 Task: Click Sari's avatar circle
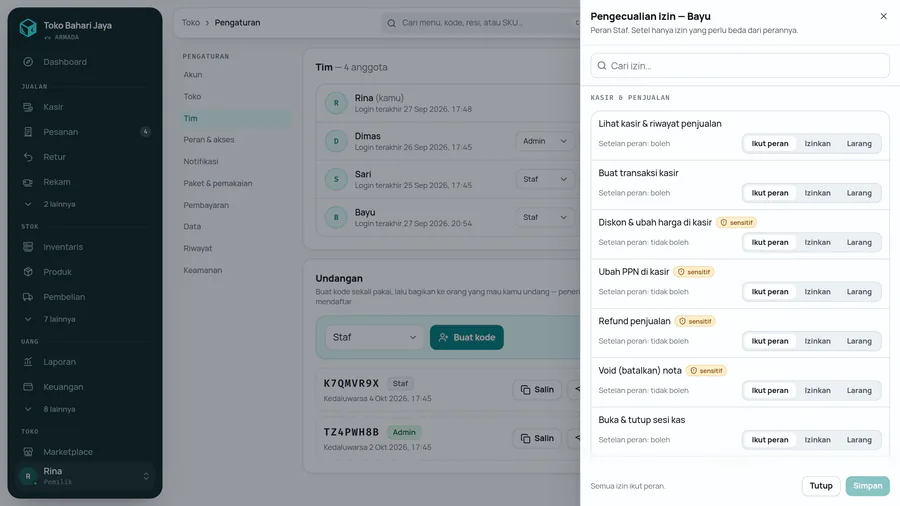336,179
